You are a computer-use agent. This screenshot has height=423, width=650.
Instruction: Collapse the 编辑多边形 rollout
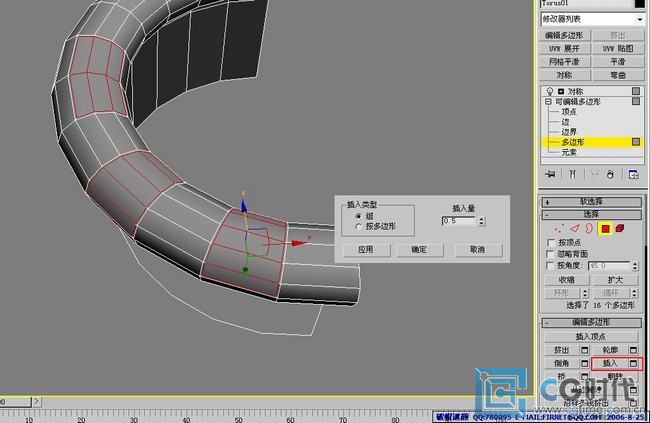pos(592,322)
